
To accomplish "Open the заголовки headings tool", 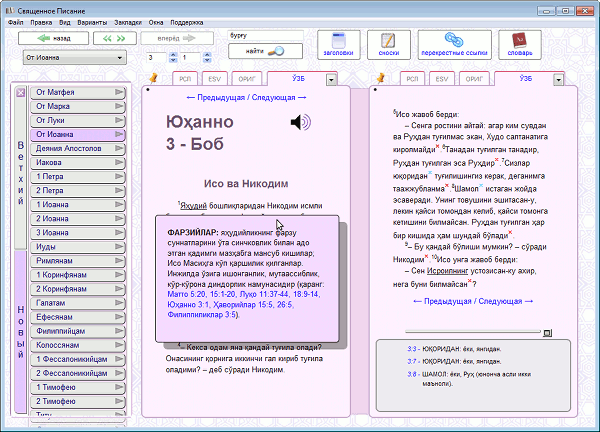I will 338,45.
